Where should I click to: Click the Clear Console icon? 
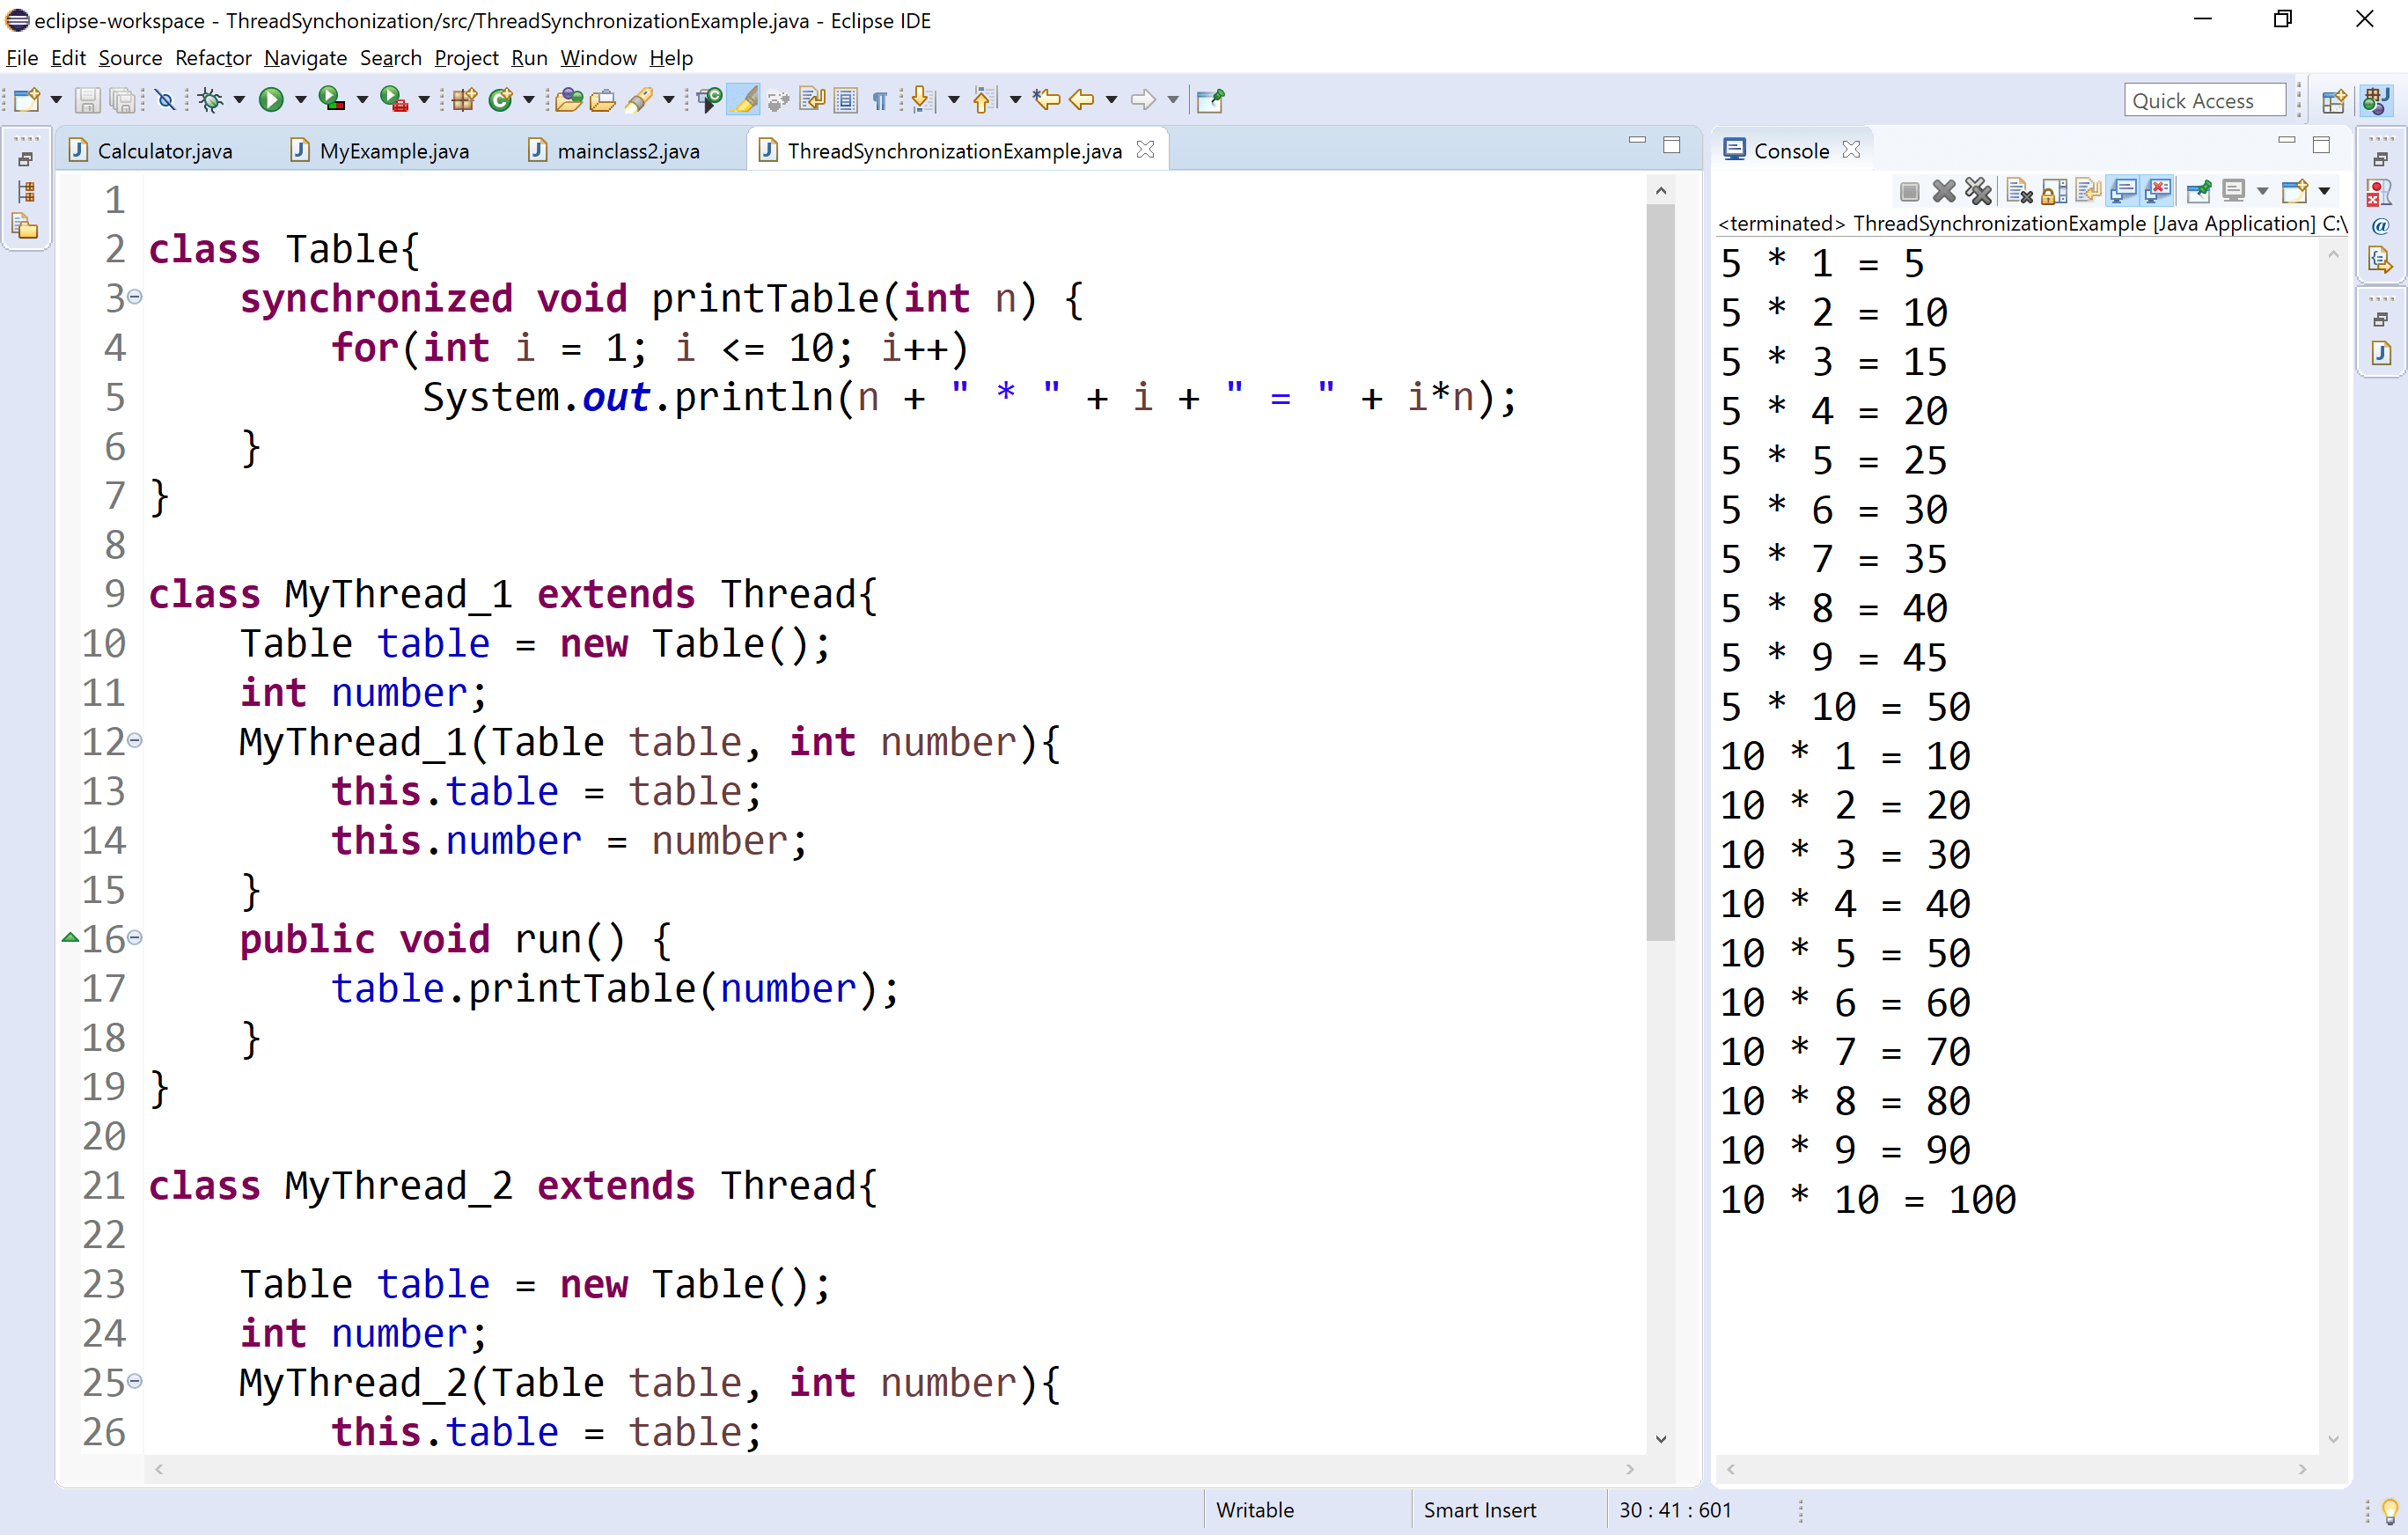pyautogui.click(x=2019, y=190)
